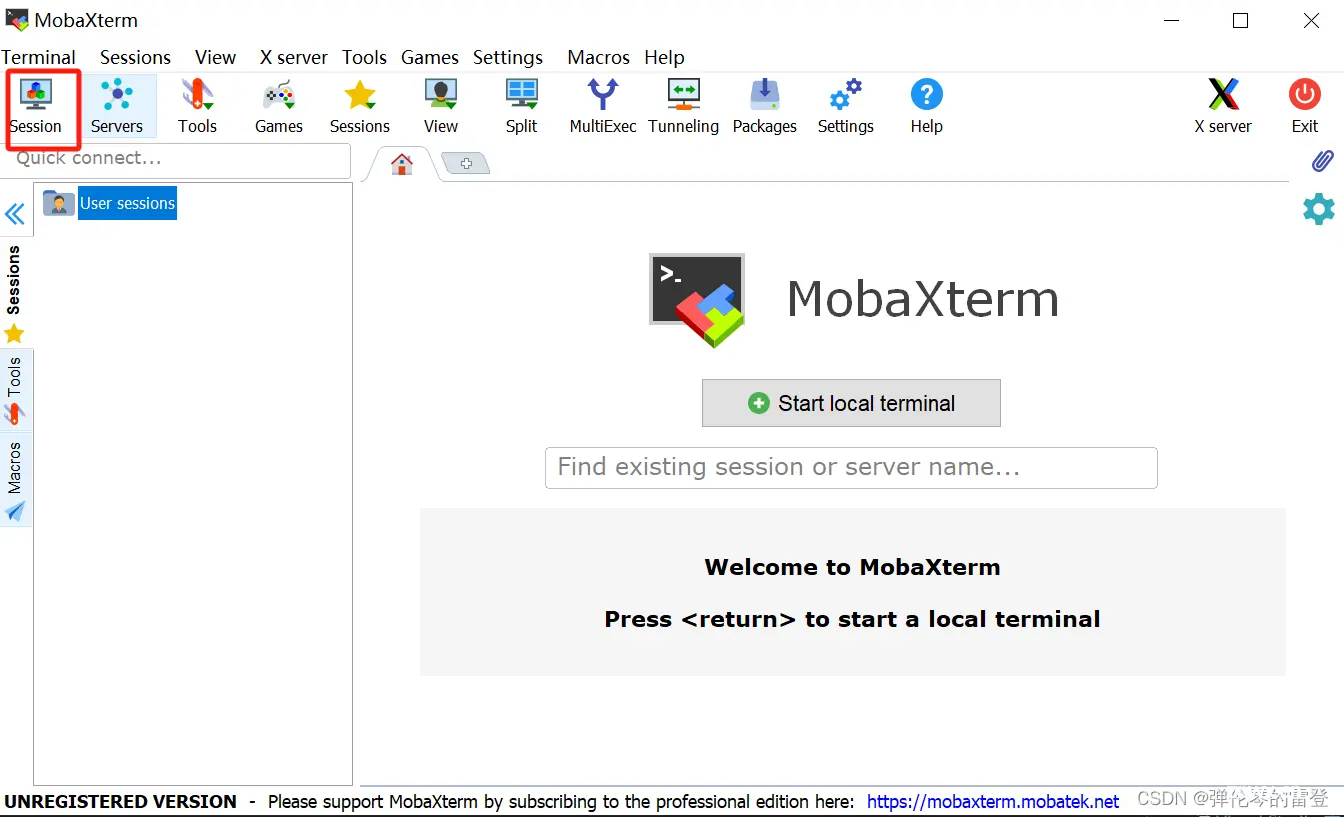Click the Start local terminal button
Viewport: 1344px width, 817px height.
coord(851,403)
